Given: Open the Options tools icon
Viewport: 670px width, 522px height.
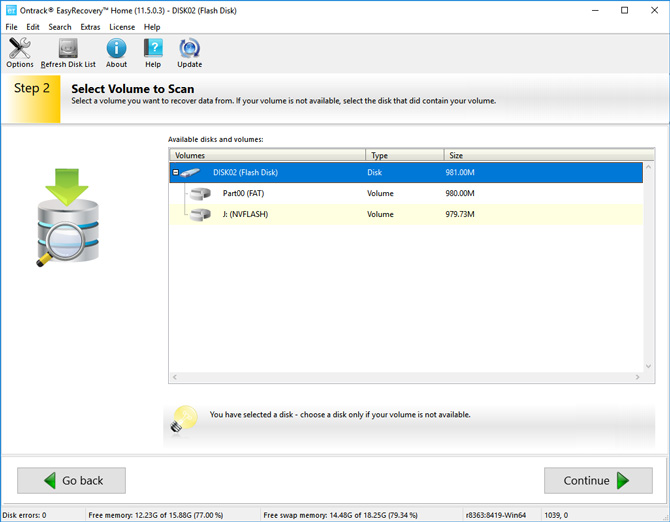Looking at the screenshot, I should pyautogui.click(x=19, y=48).
